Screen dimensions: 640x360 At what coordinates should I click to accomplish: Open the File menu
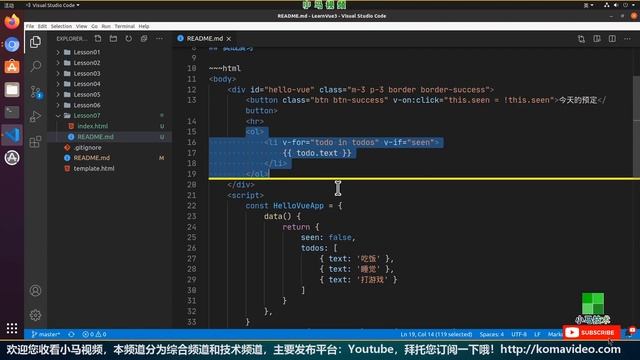coord(30,26)
